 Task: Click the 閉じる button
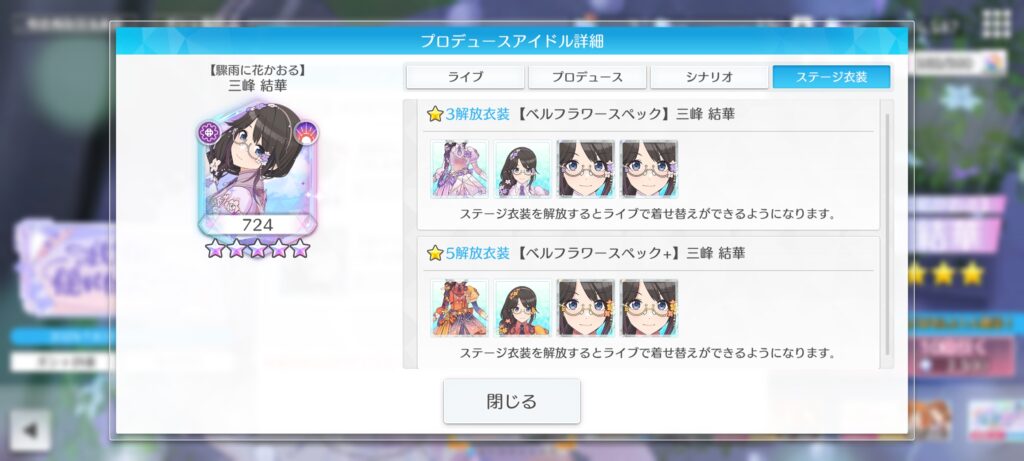click(511, 401)
